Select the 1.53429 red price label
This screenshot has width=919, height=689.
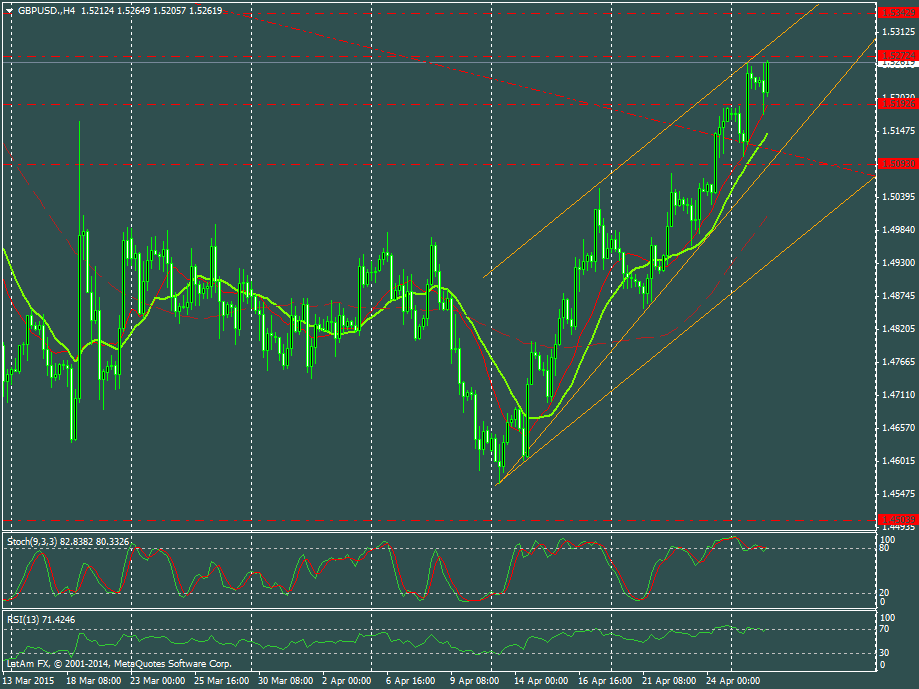(896, 12)
